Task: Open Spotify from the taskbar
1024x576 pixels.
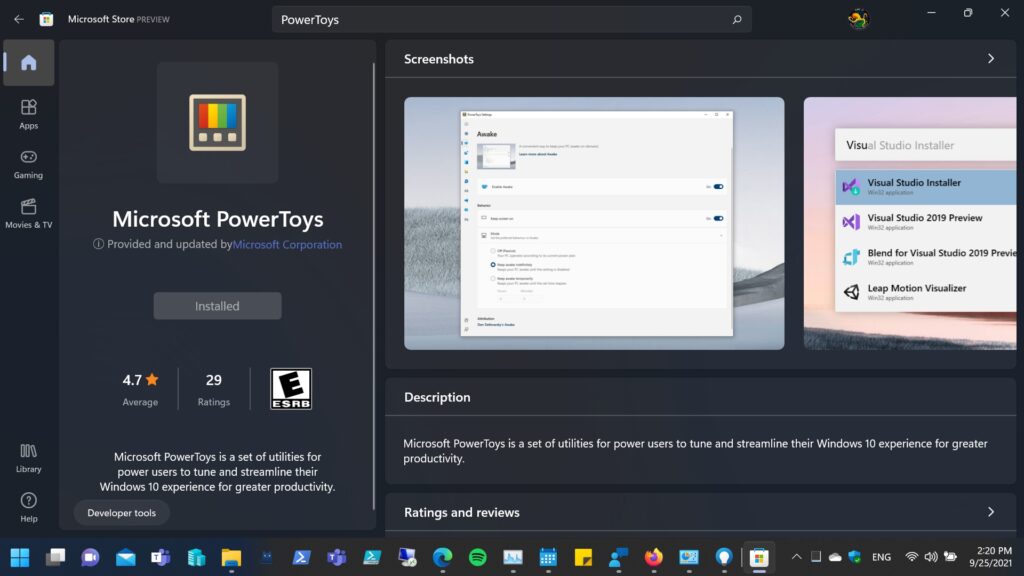Action: click(478, 557)
